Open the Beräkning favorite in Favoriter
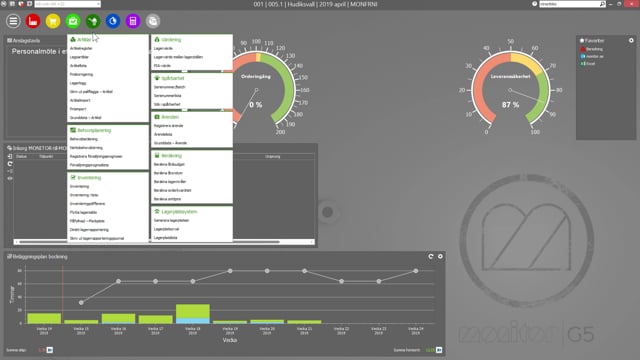 (591, 49)
